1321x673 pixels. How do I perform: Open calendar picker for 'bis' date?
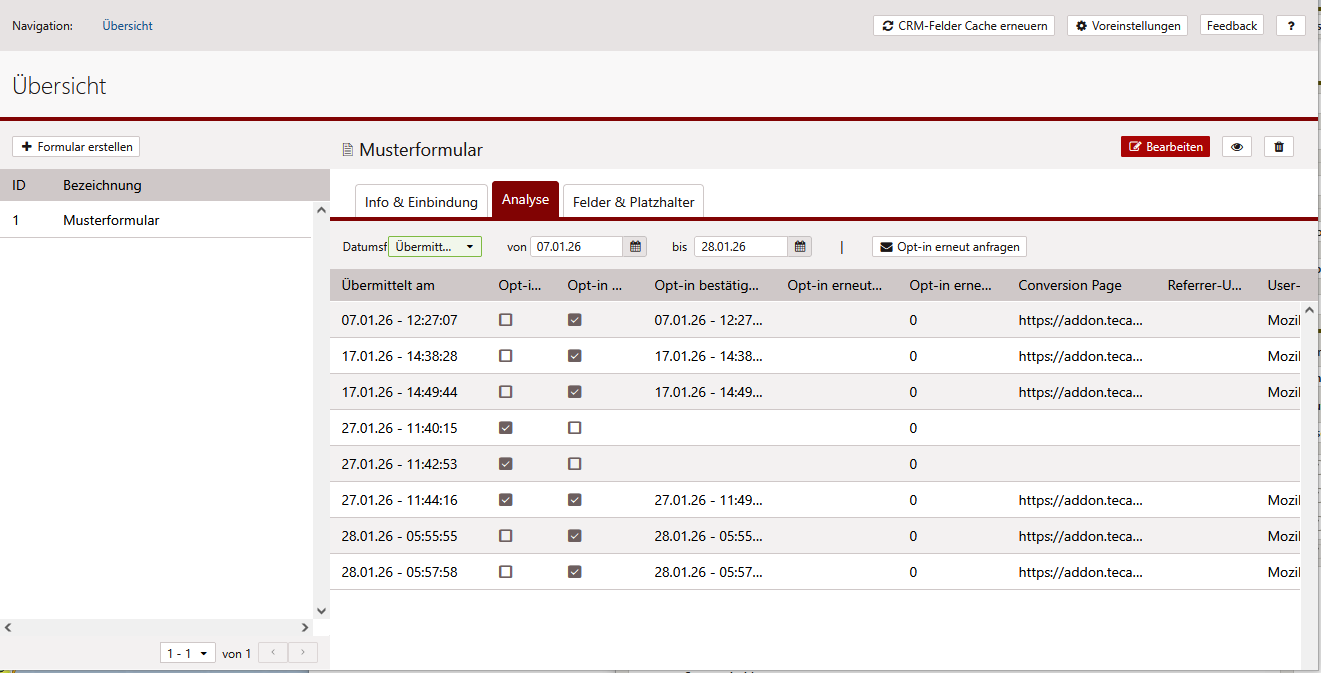tap(800, 246)
